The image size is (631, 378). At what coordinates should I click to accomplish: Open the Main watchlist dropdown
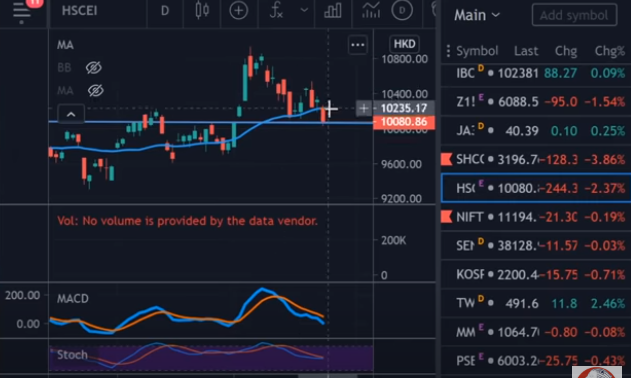477,15
